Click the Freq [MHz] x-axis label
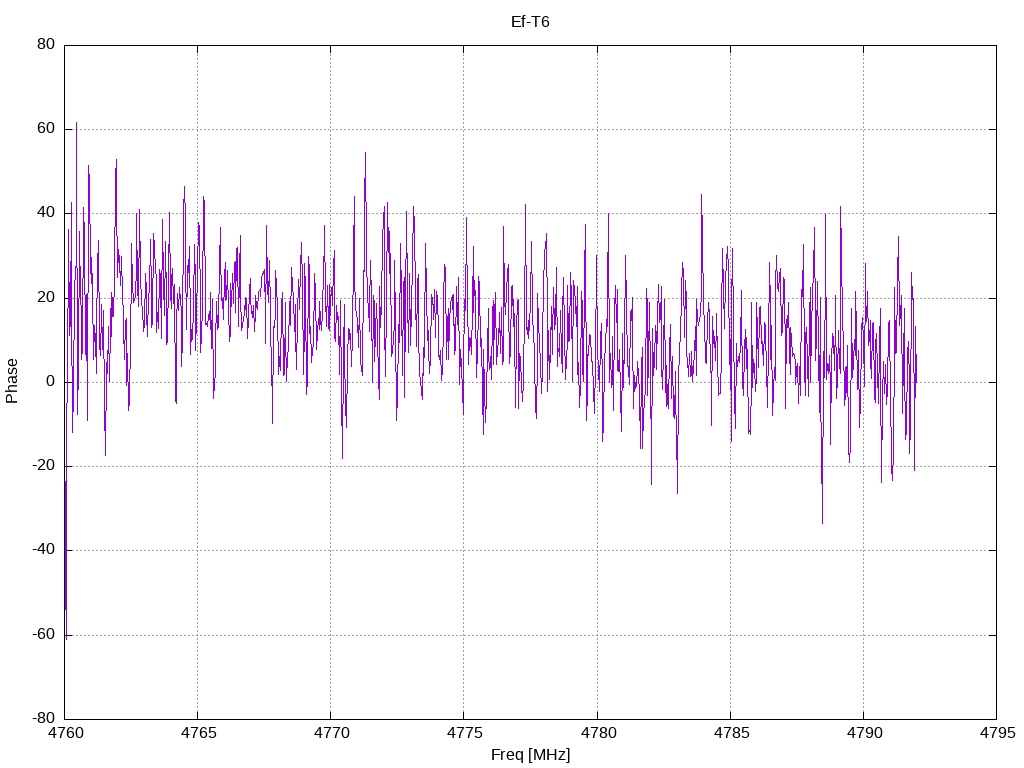Image resolution: width=1024 pixels, height=768 pixels. tap(530, 755)
